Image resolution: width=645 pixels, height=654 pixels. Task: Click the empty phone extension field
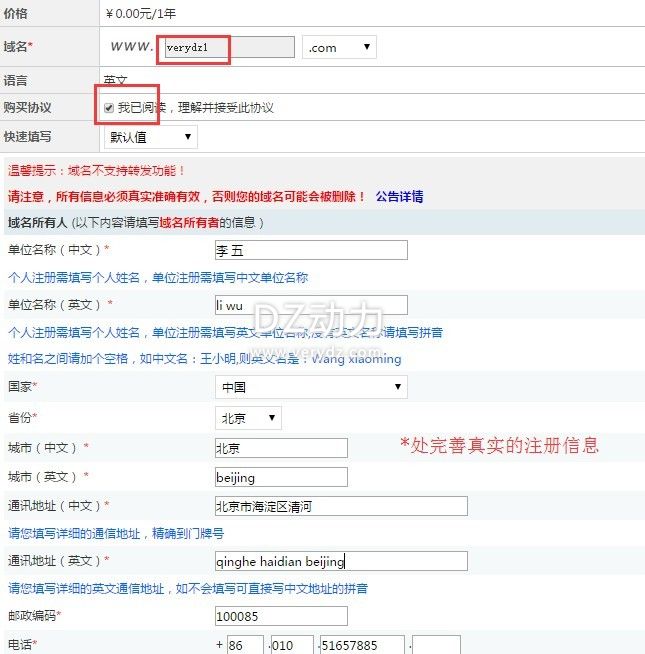point(438,645)
